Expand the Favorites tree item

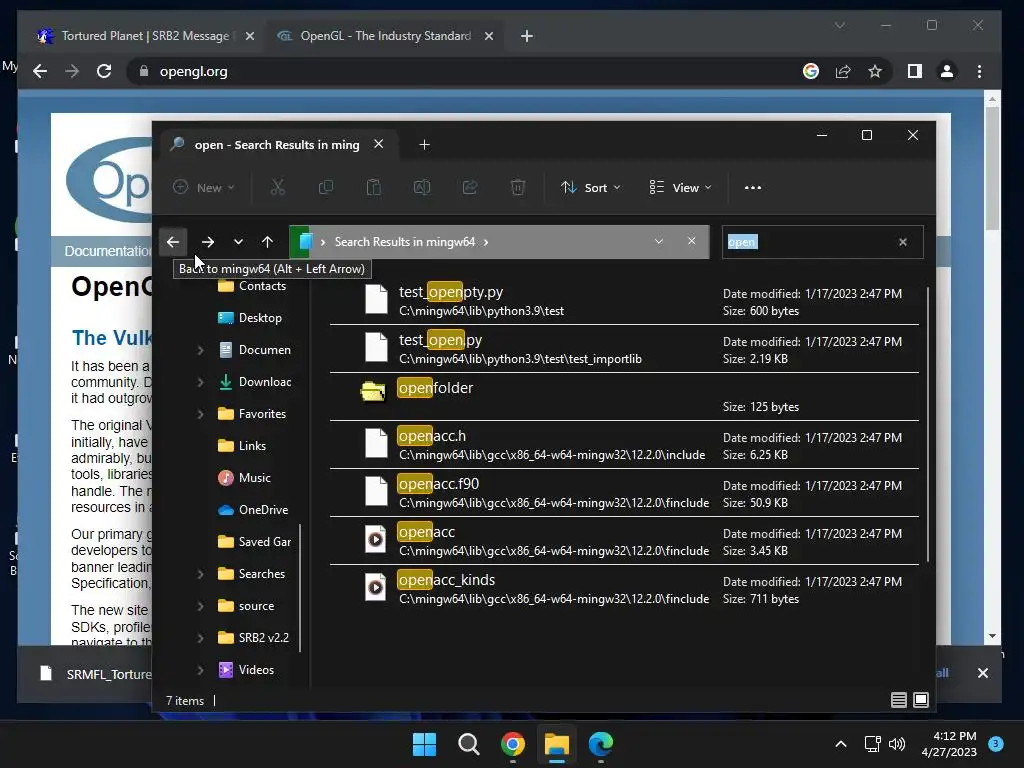(200, 414)
